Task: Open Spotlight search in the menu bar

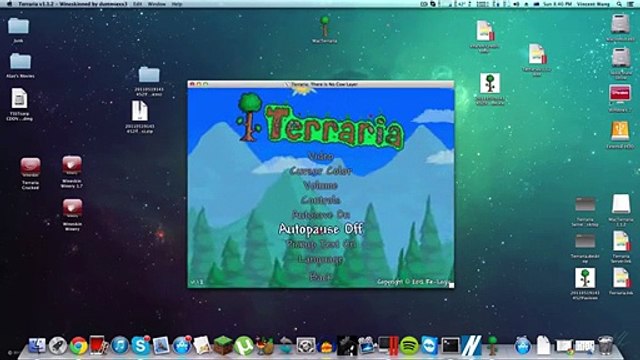Action: click(x=619, y=4)
